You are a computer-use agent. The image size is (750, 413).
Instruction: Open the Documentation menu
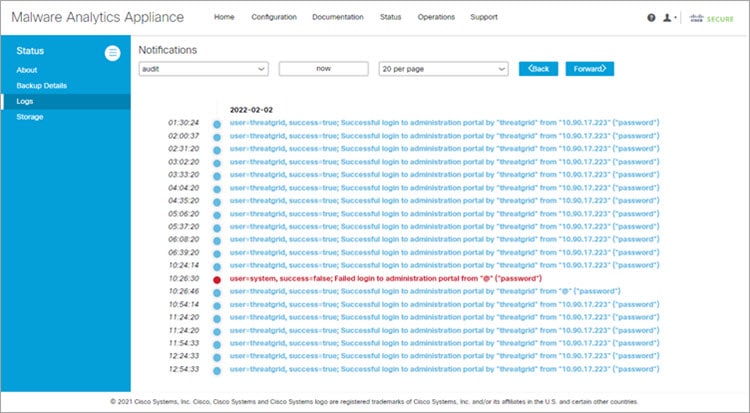tap(338, 17)
